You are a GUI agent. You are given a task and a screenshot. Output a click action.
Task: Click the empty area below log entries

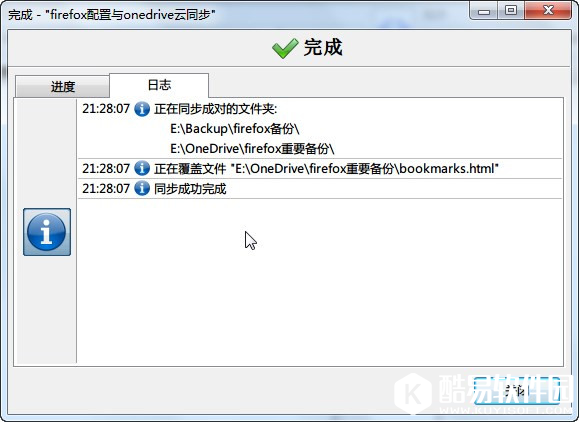pos(320,282)
